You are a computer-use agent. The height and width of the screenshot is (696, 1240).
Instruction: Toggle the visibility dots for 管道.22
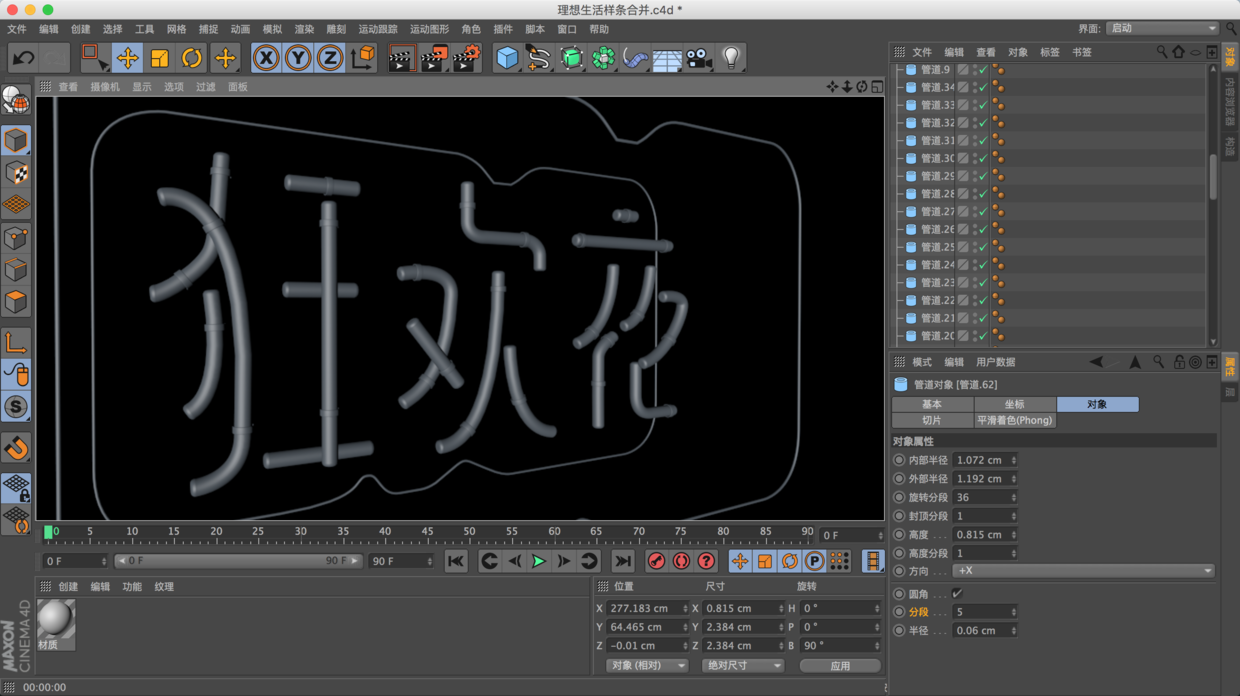click(x=975, y=300)
